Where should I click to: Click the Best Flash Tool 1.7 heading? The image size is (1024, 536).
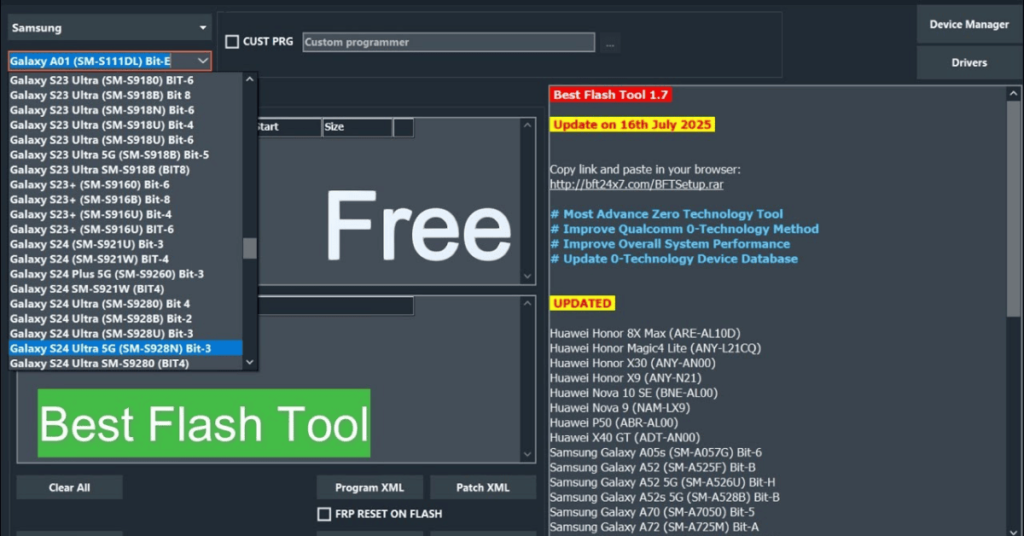pyautogui.click(x=611, y=95)
